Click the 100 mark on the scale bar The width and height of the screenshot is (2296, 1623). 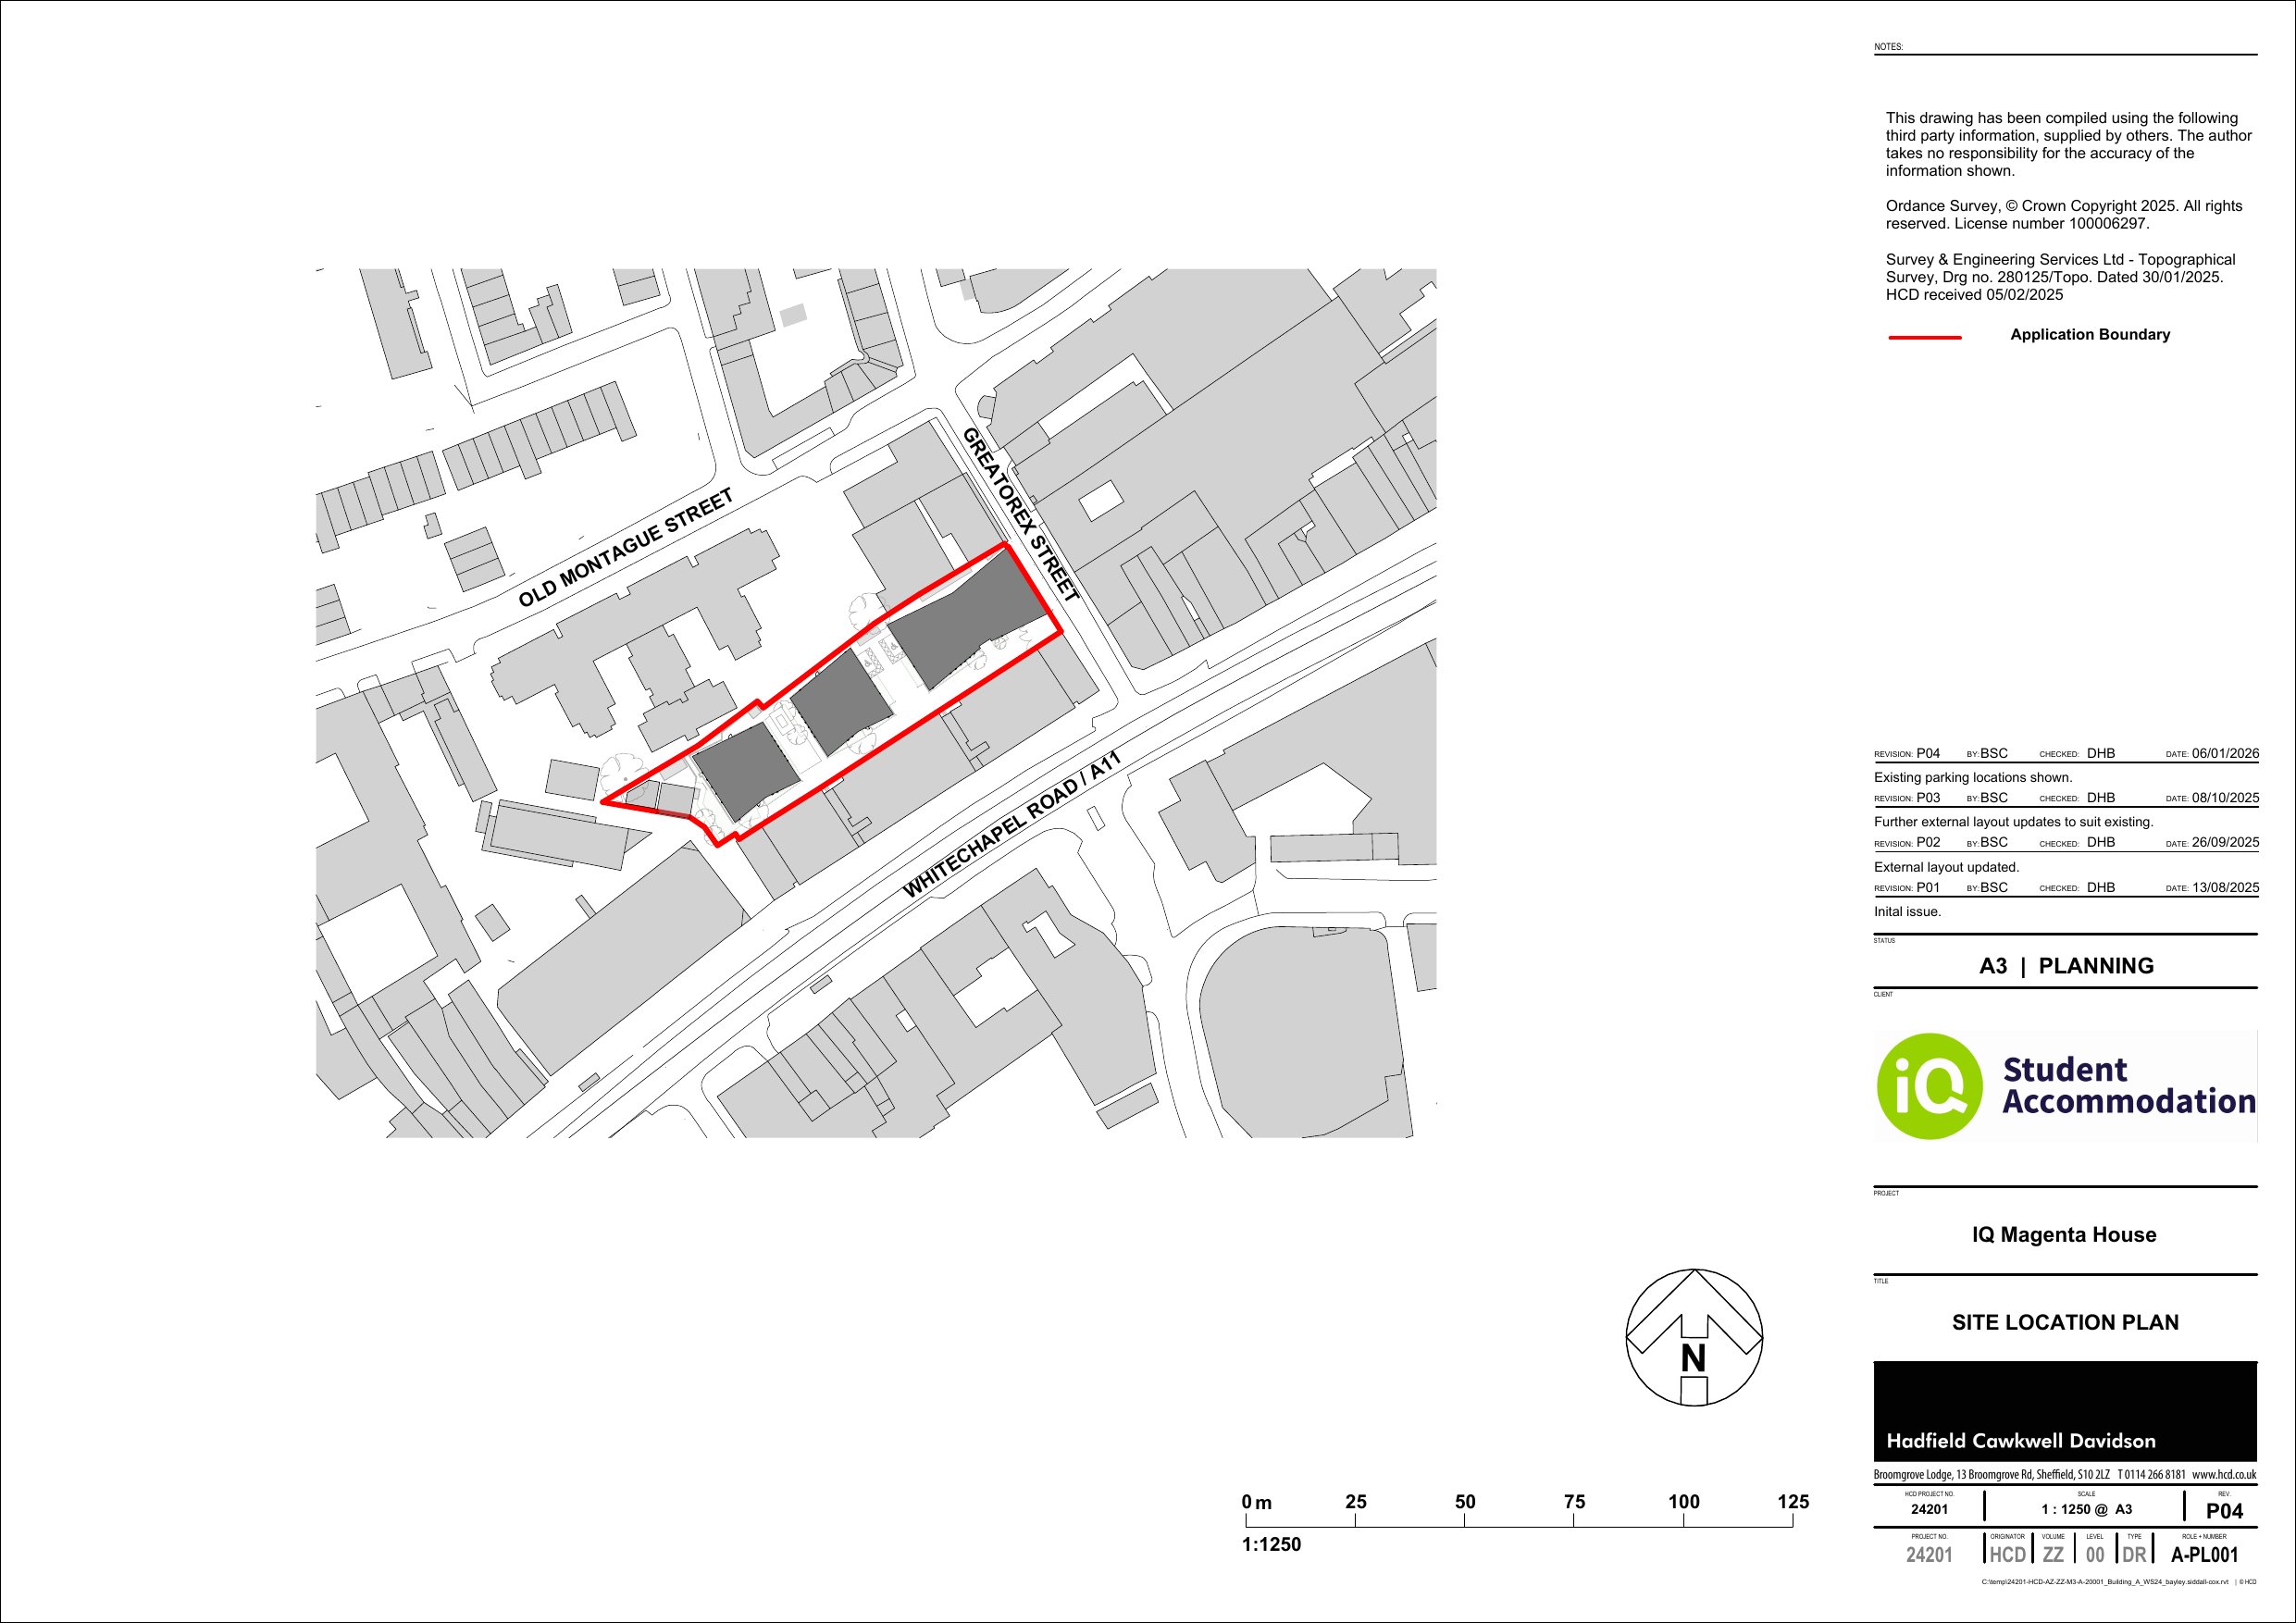click(1683, 1502)
